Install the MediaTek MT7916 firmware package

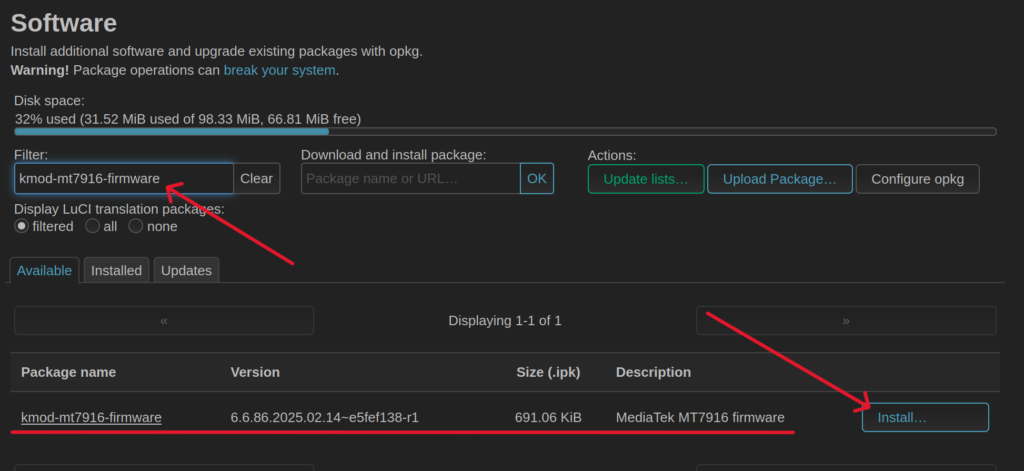[x=925, y=417]
